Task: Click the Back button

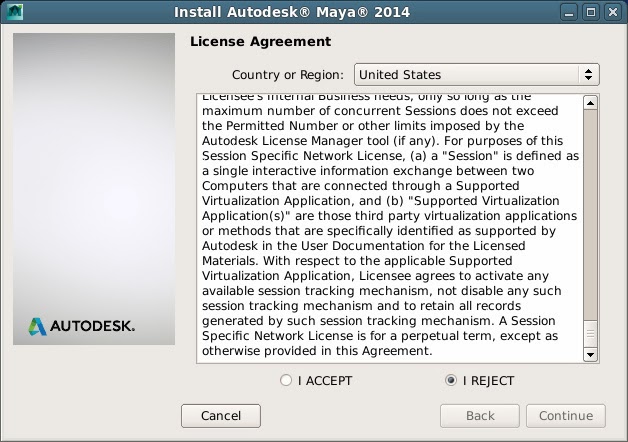Action: [480, 416]
